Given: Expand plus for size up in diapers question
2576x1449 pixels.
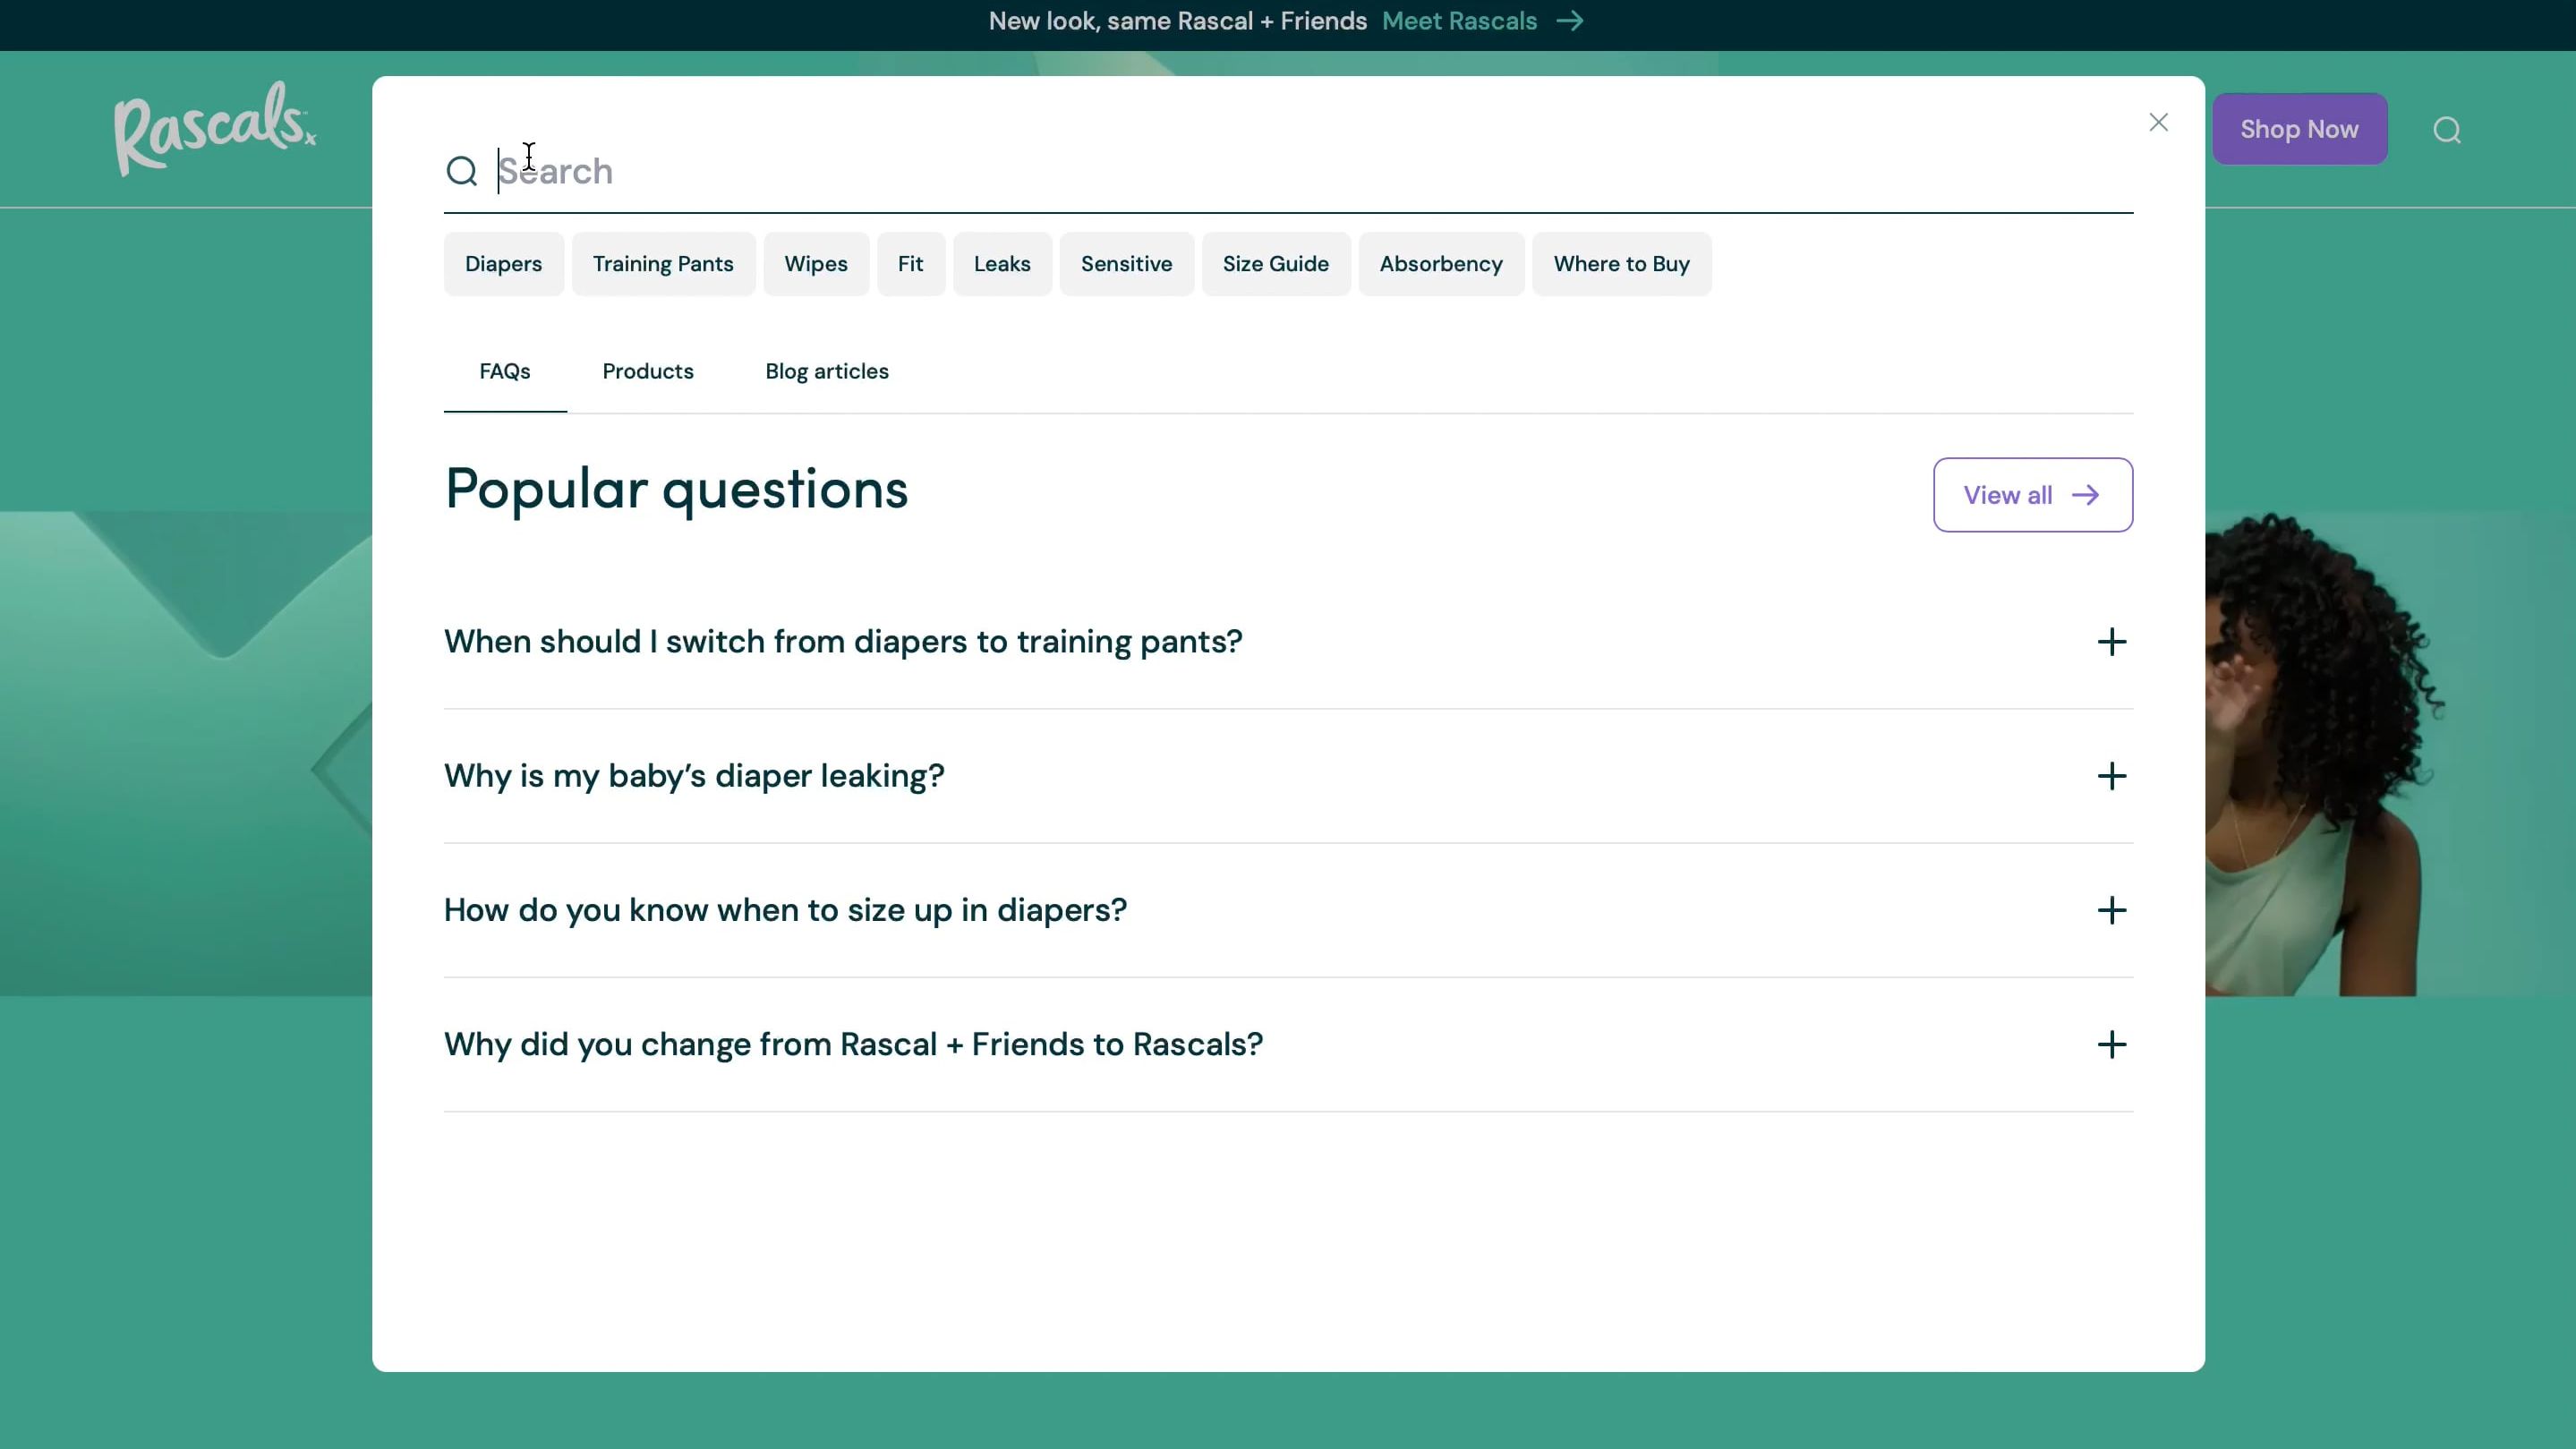Looking at the screenshot, I should [x=2111, y=910].
